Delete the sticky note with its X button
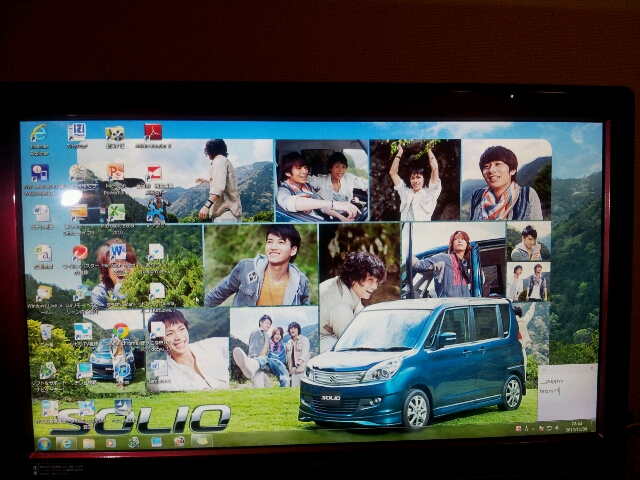This screenshot has height=480, width=640. tap(593, 367)
